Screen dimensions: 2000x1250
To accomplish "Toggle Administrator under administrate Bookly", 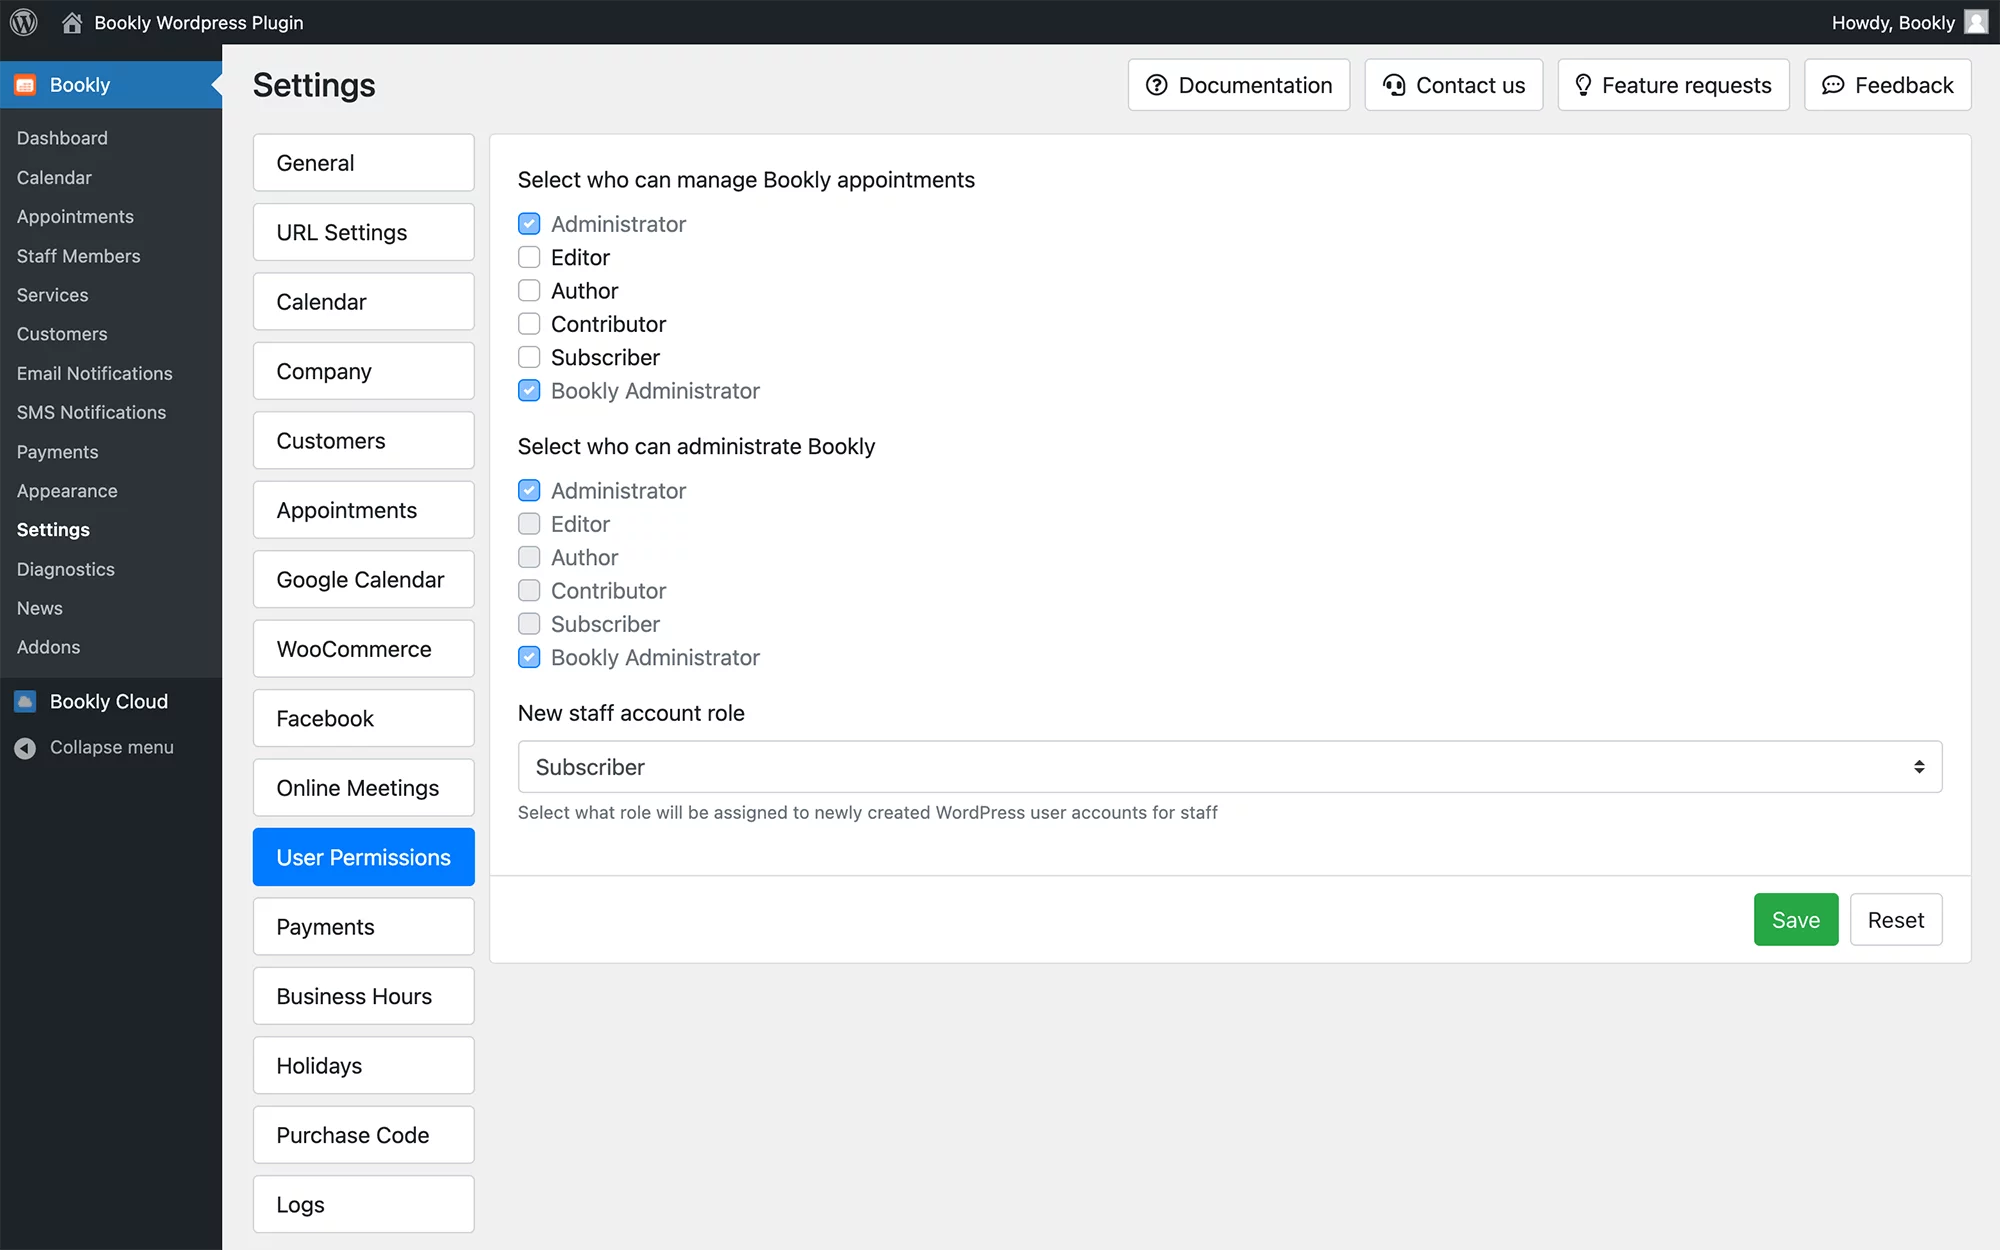I will (x=529, y=491).
